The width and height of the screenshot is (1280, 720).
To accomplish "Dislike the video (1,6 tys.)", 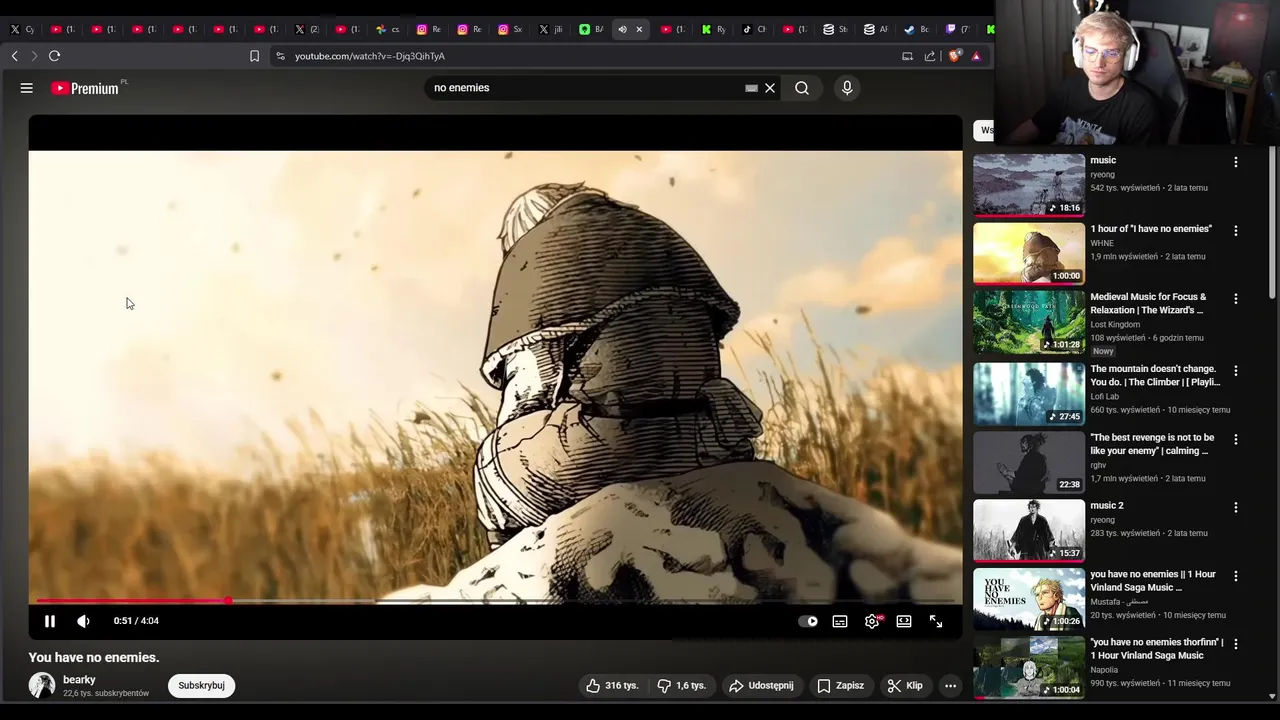I will tap(682, 686).
